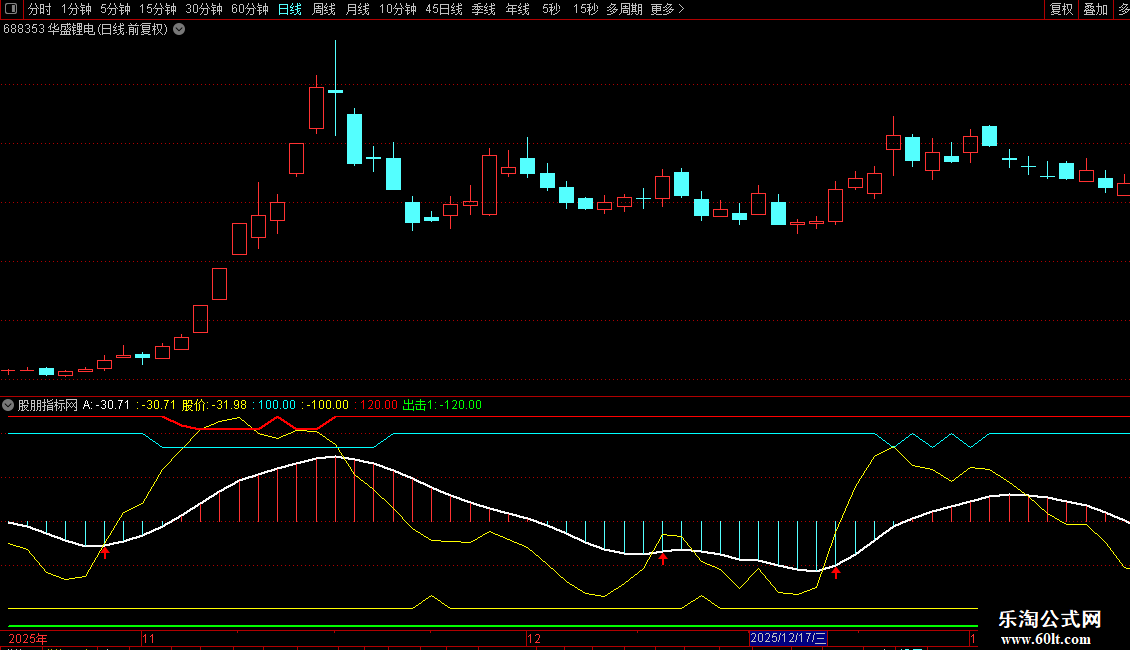The height and width of the screenshot is (650, 1130).
Task: Click the middle red arrow signal in indicator
Action: point(662,559)
